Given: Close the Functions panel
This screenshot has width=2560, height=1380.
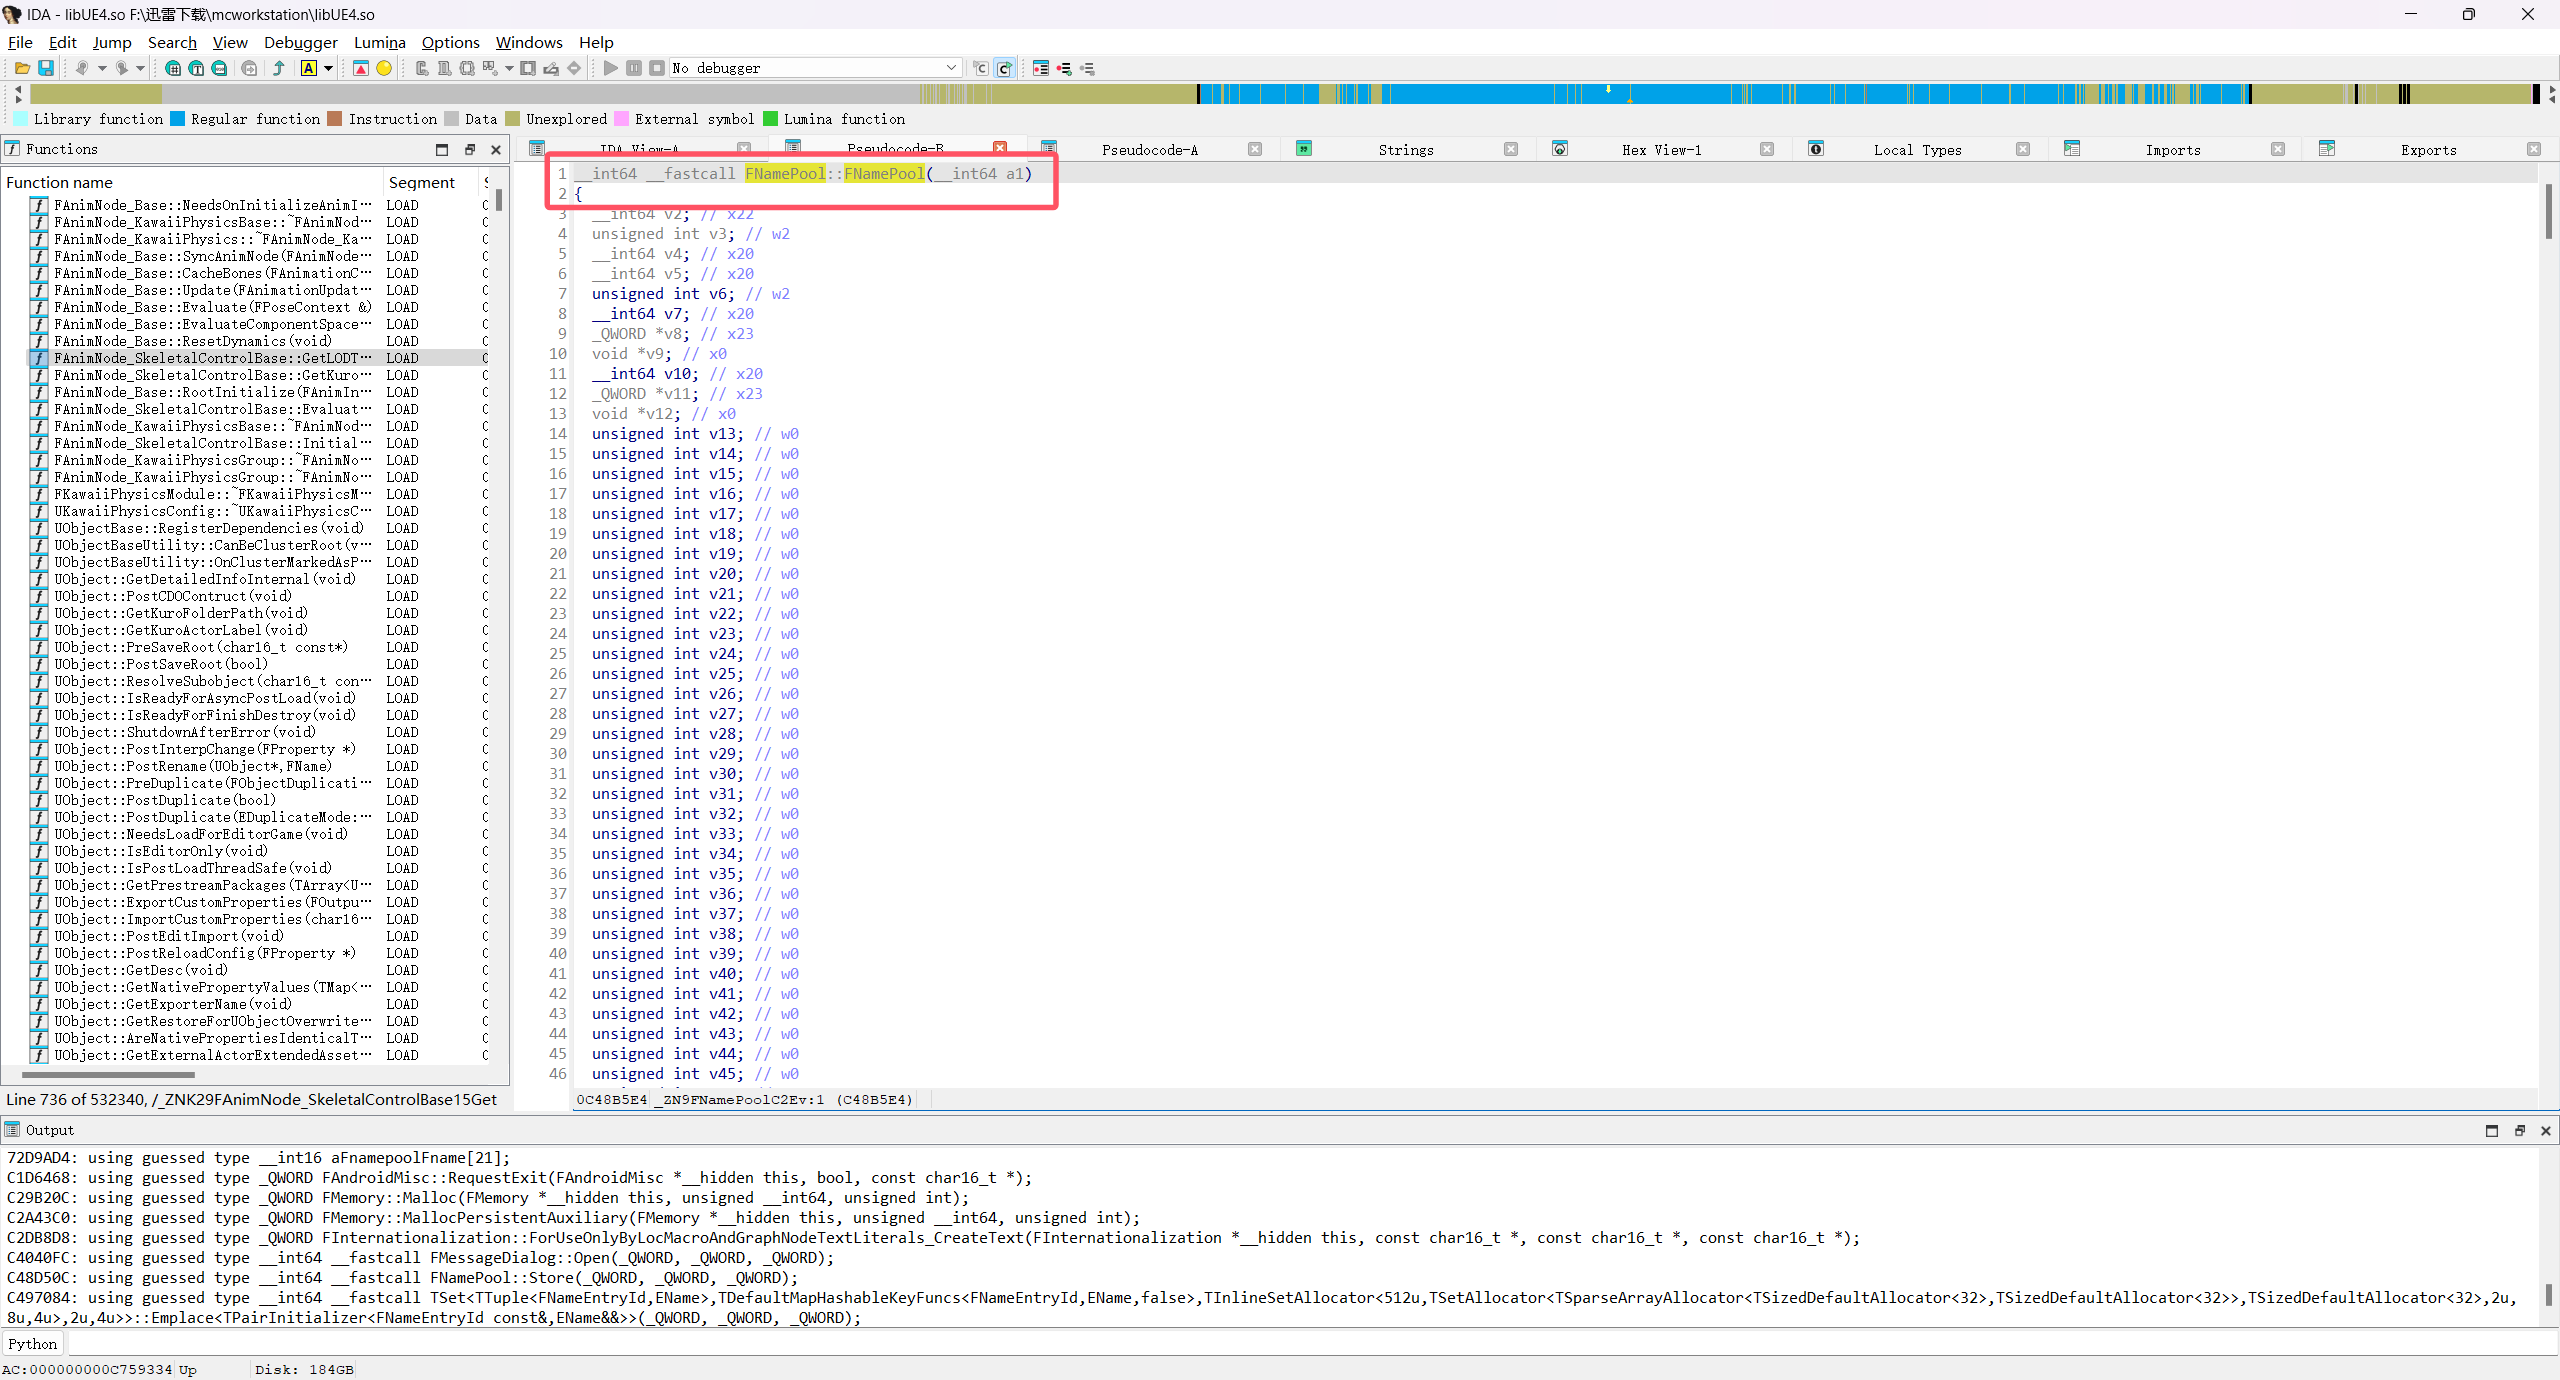Looking at the screenshot, I should (x=496, y=150).
